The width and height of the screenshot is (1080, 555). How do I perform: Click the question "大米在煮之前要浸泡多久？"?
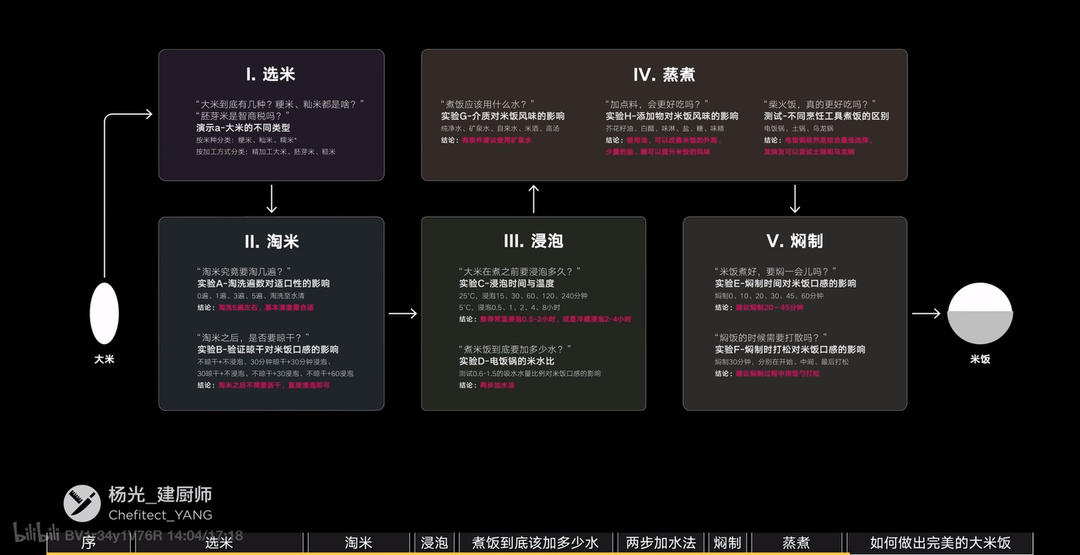(519, 271)
